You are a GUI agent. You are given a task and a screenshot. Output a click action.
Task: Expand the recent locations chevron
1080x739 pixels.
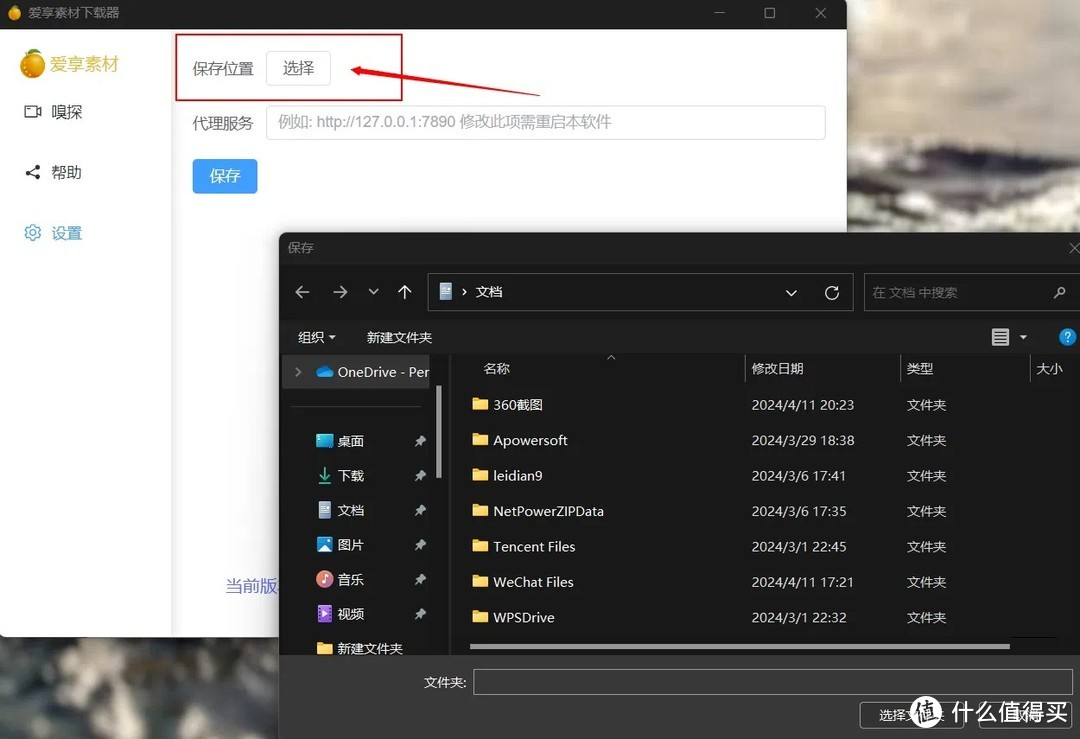pyautogui.click(x=373, y=292)
